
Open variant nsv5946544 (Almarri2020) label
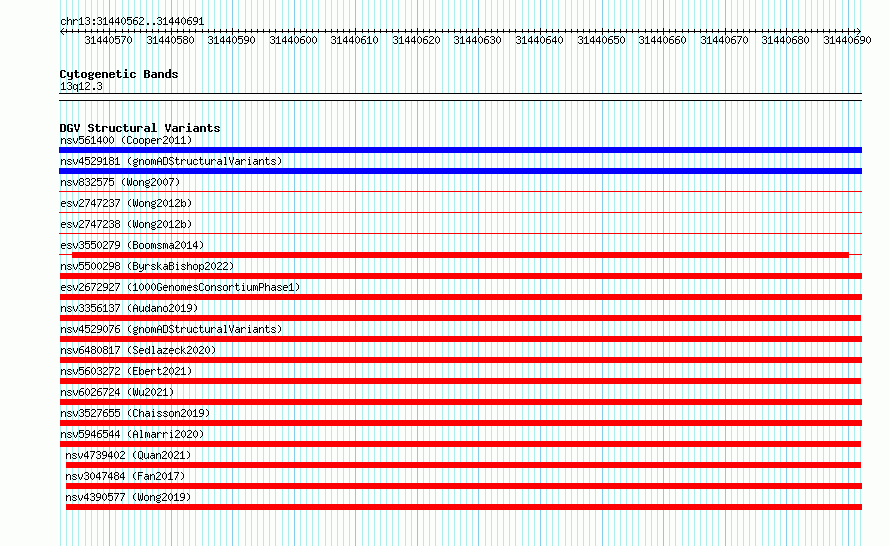(132, 434)
